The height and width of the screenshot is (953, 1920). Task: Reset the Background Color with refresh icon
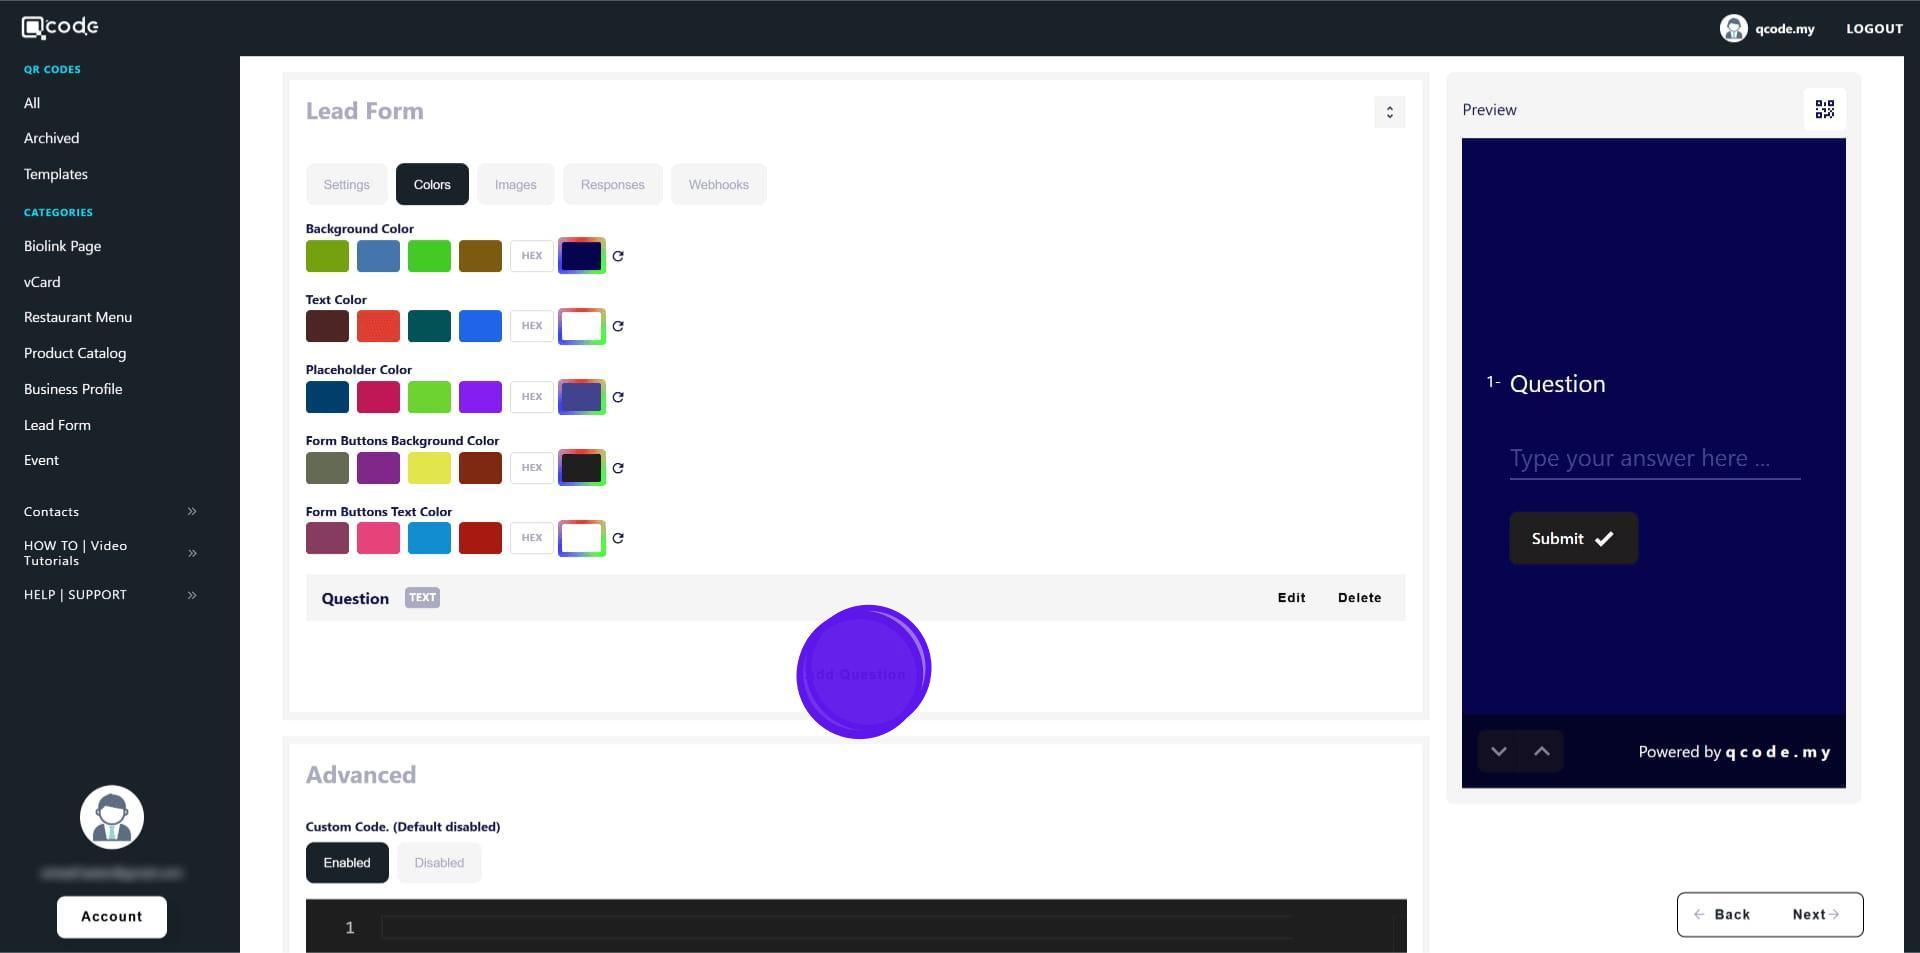618,256
